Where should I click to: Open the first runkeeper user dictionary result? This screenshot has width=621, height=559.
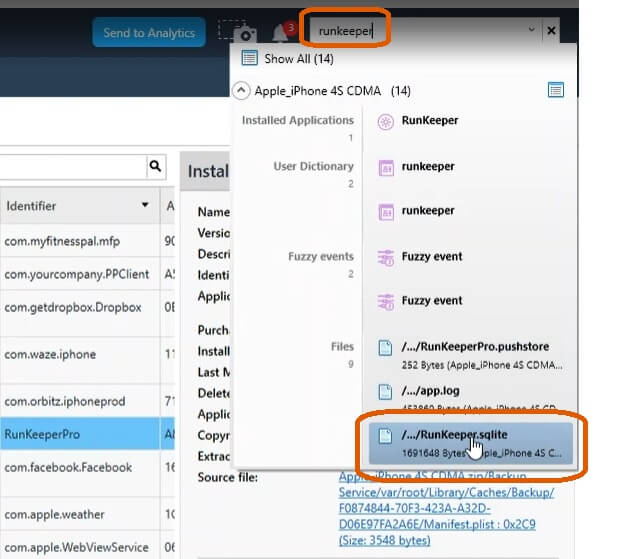tap(427, 167)
